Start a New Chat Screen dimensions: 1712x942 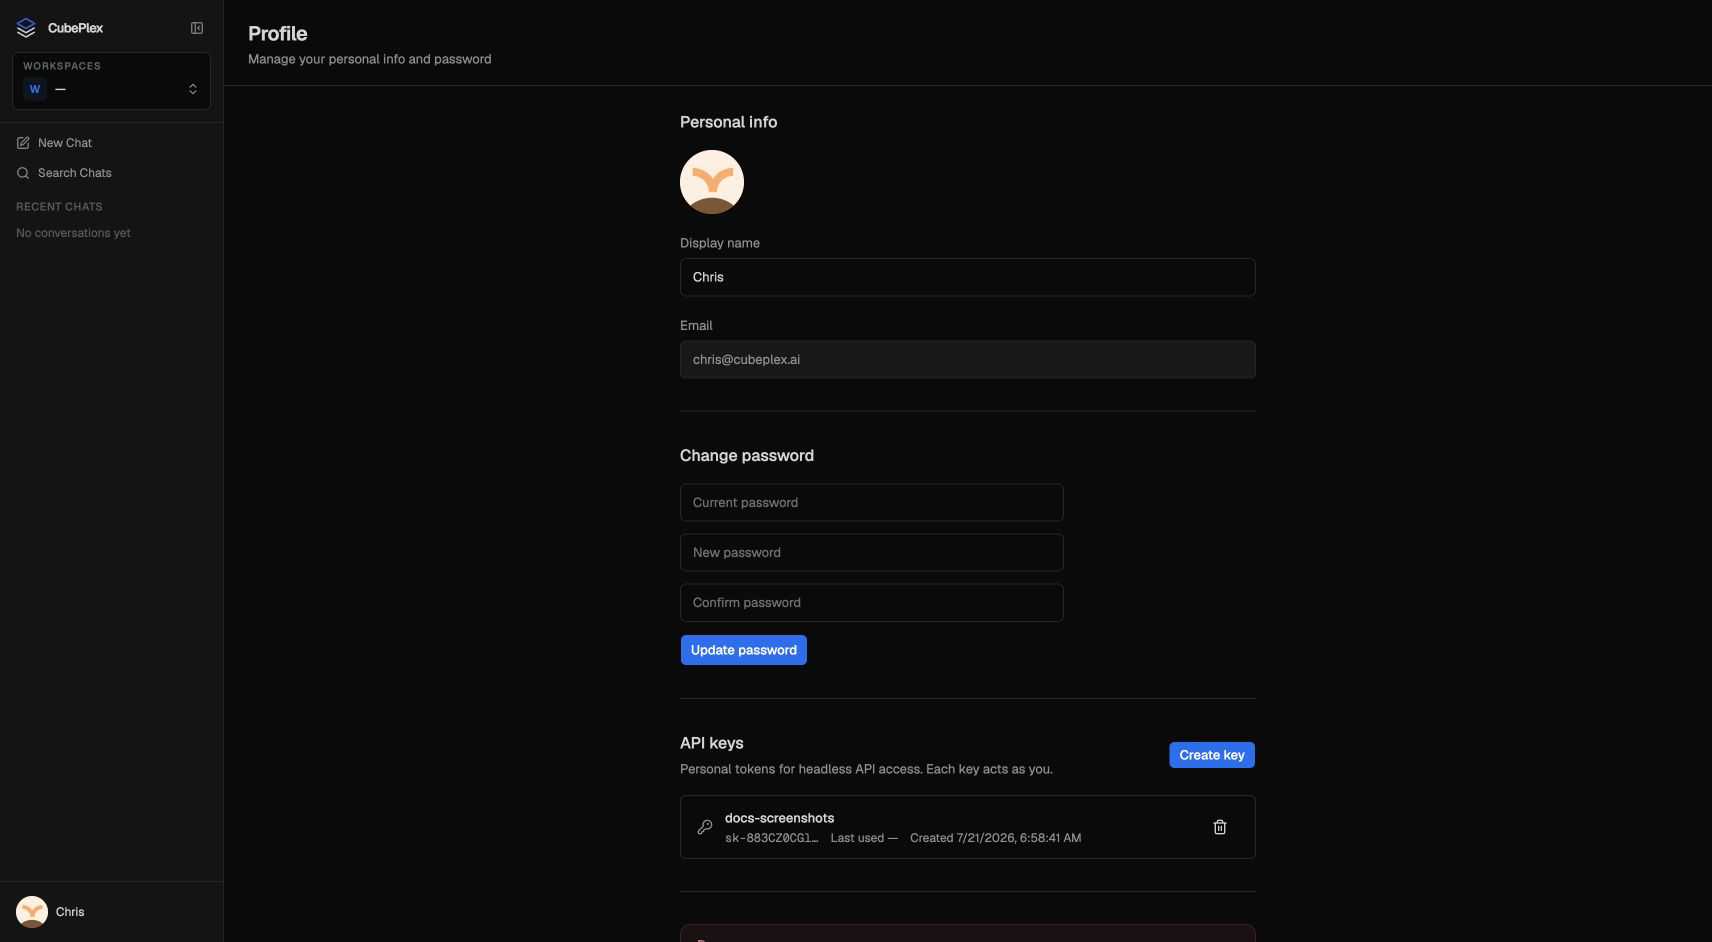pos(65,143)
